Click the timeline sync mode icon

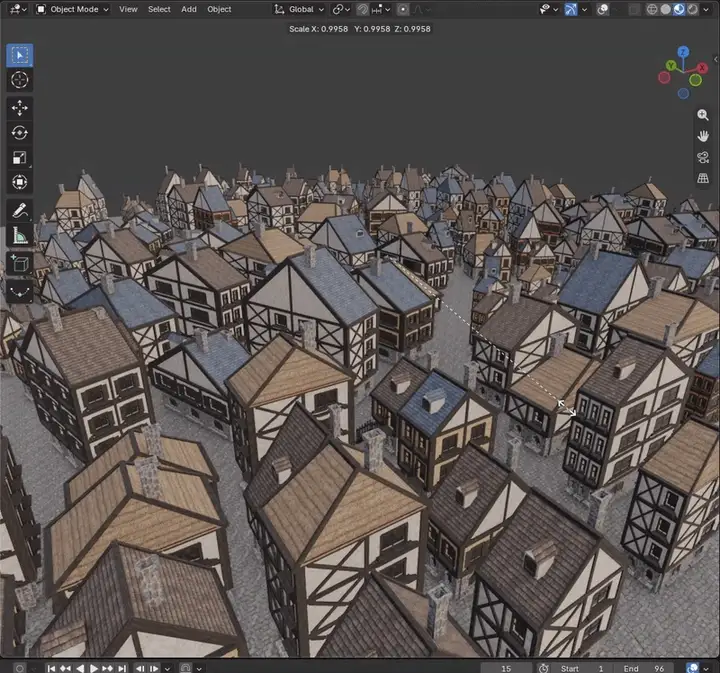pos(186,668)
